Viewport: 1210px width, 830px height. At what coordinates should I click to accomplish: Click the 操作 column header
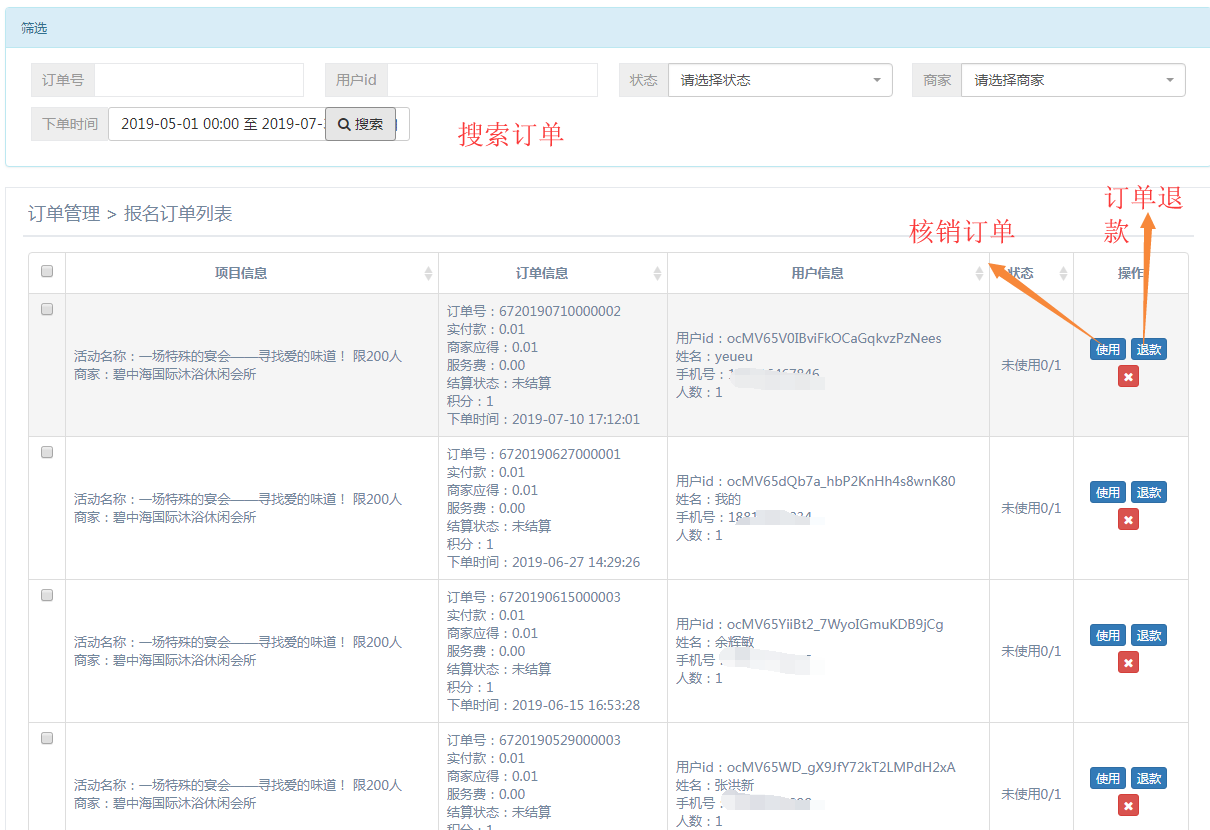coord(1131,273)
